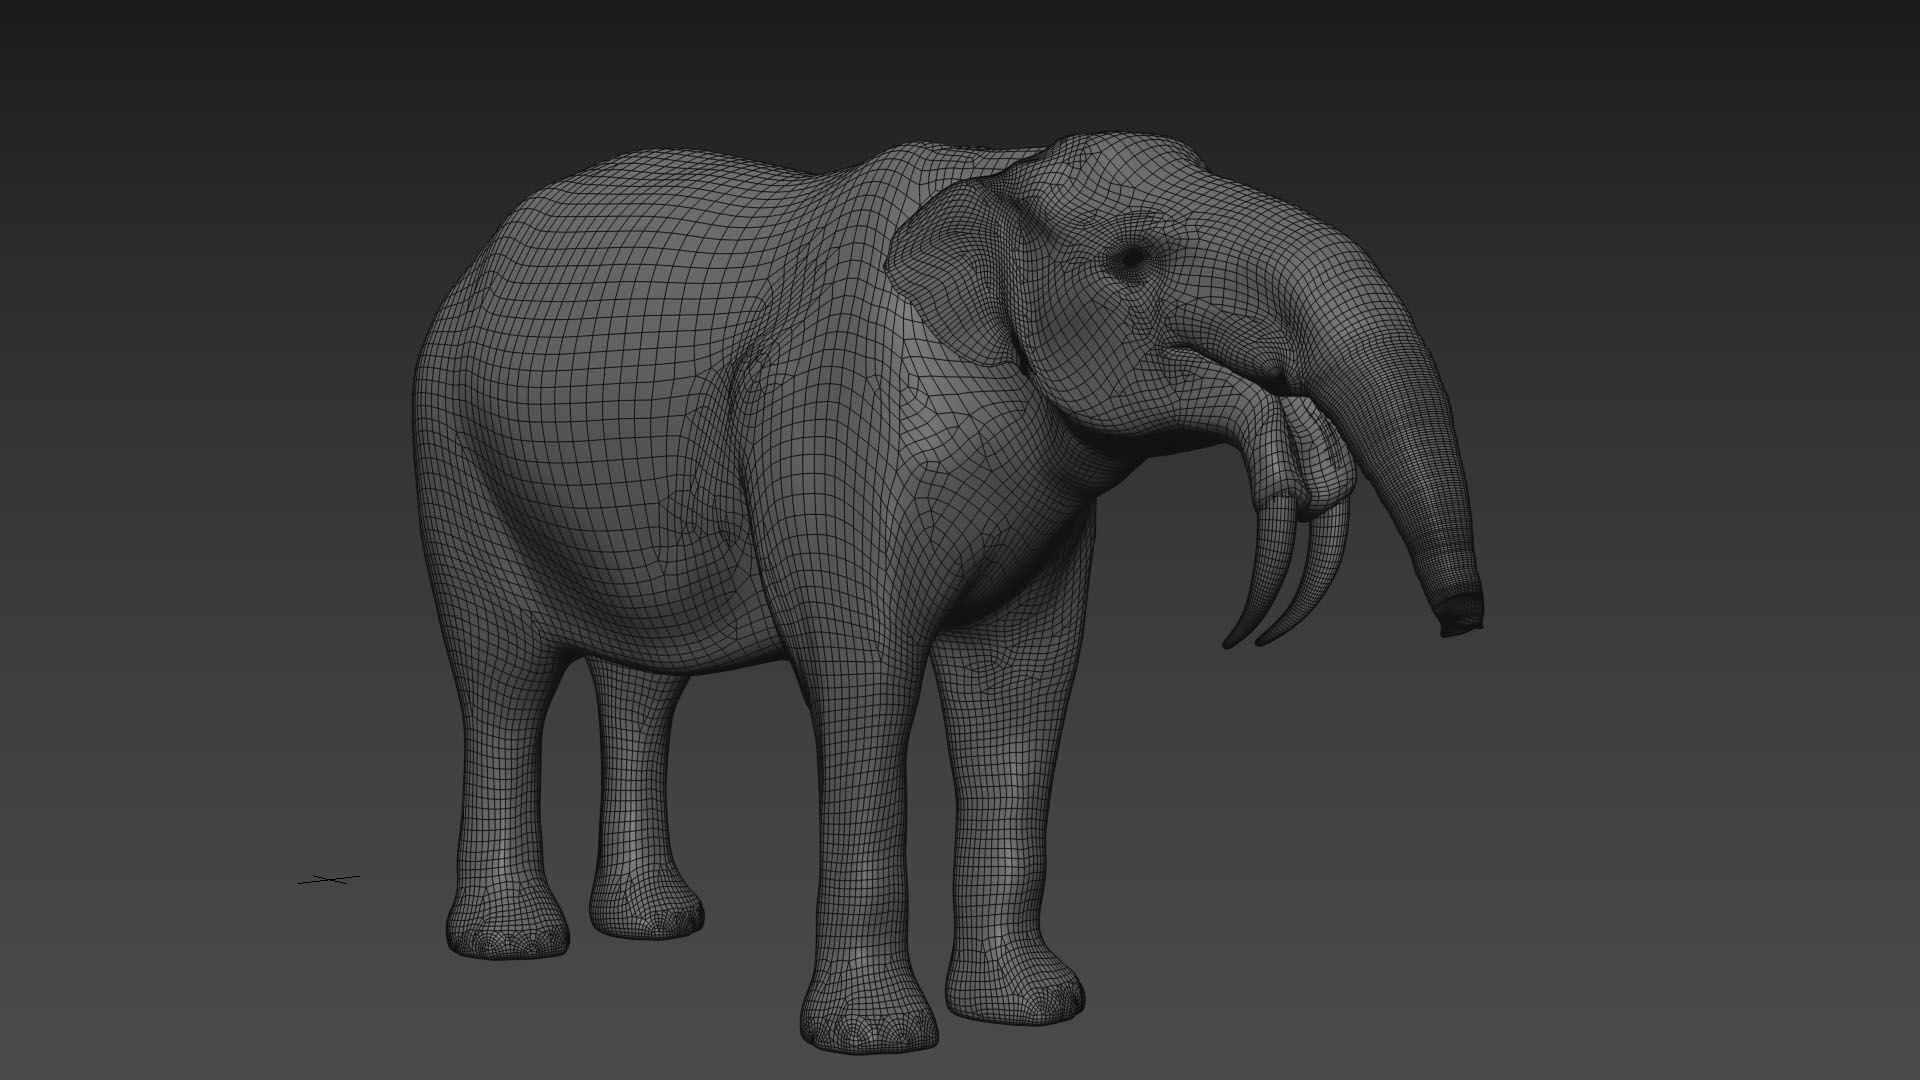The height and width of the screenshot is (1080, 1920).
Task: Click the origin axis marker on the floor
Action: pos(329,880)
